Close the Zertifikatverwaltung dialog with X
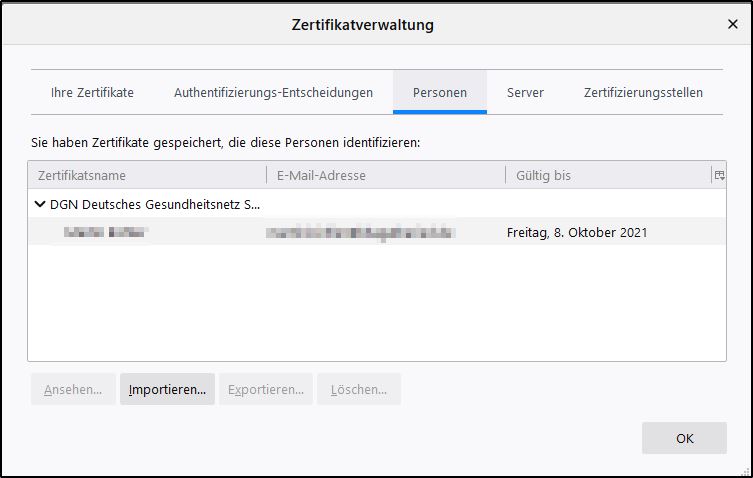 [732, 25]
